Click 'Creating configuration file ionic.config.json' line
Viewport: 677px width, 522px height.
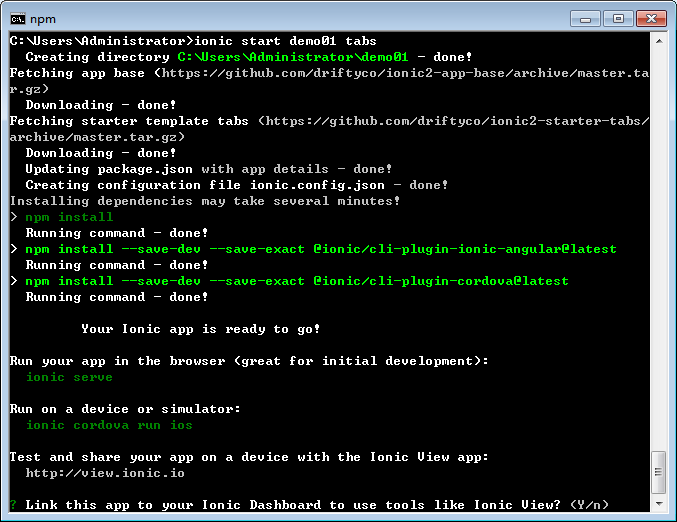[237, 185]
